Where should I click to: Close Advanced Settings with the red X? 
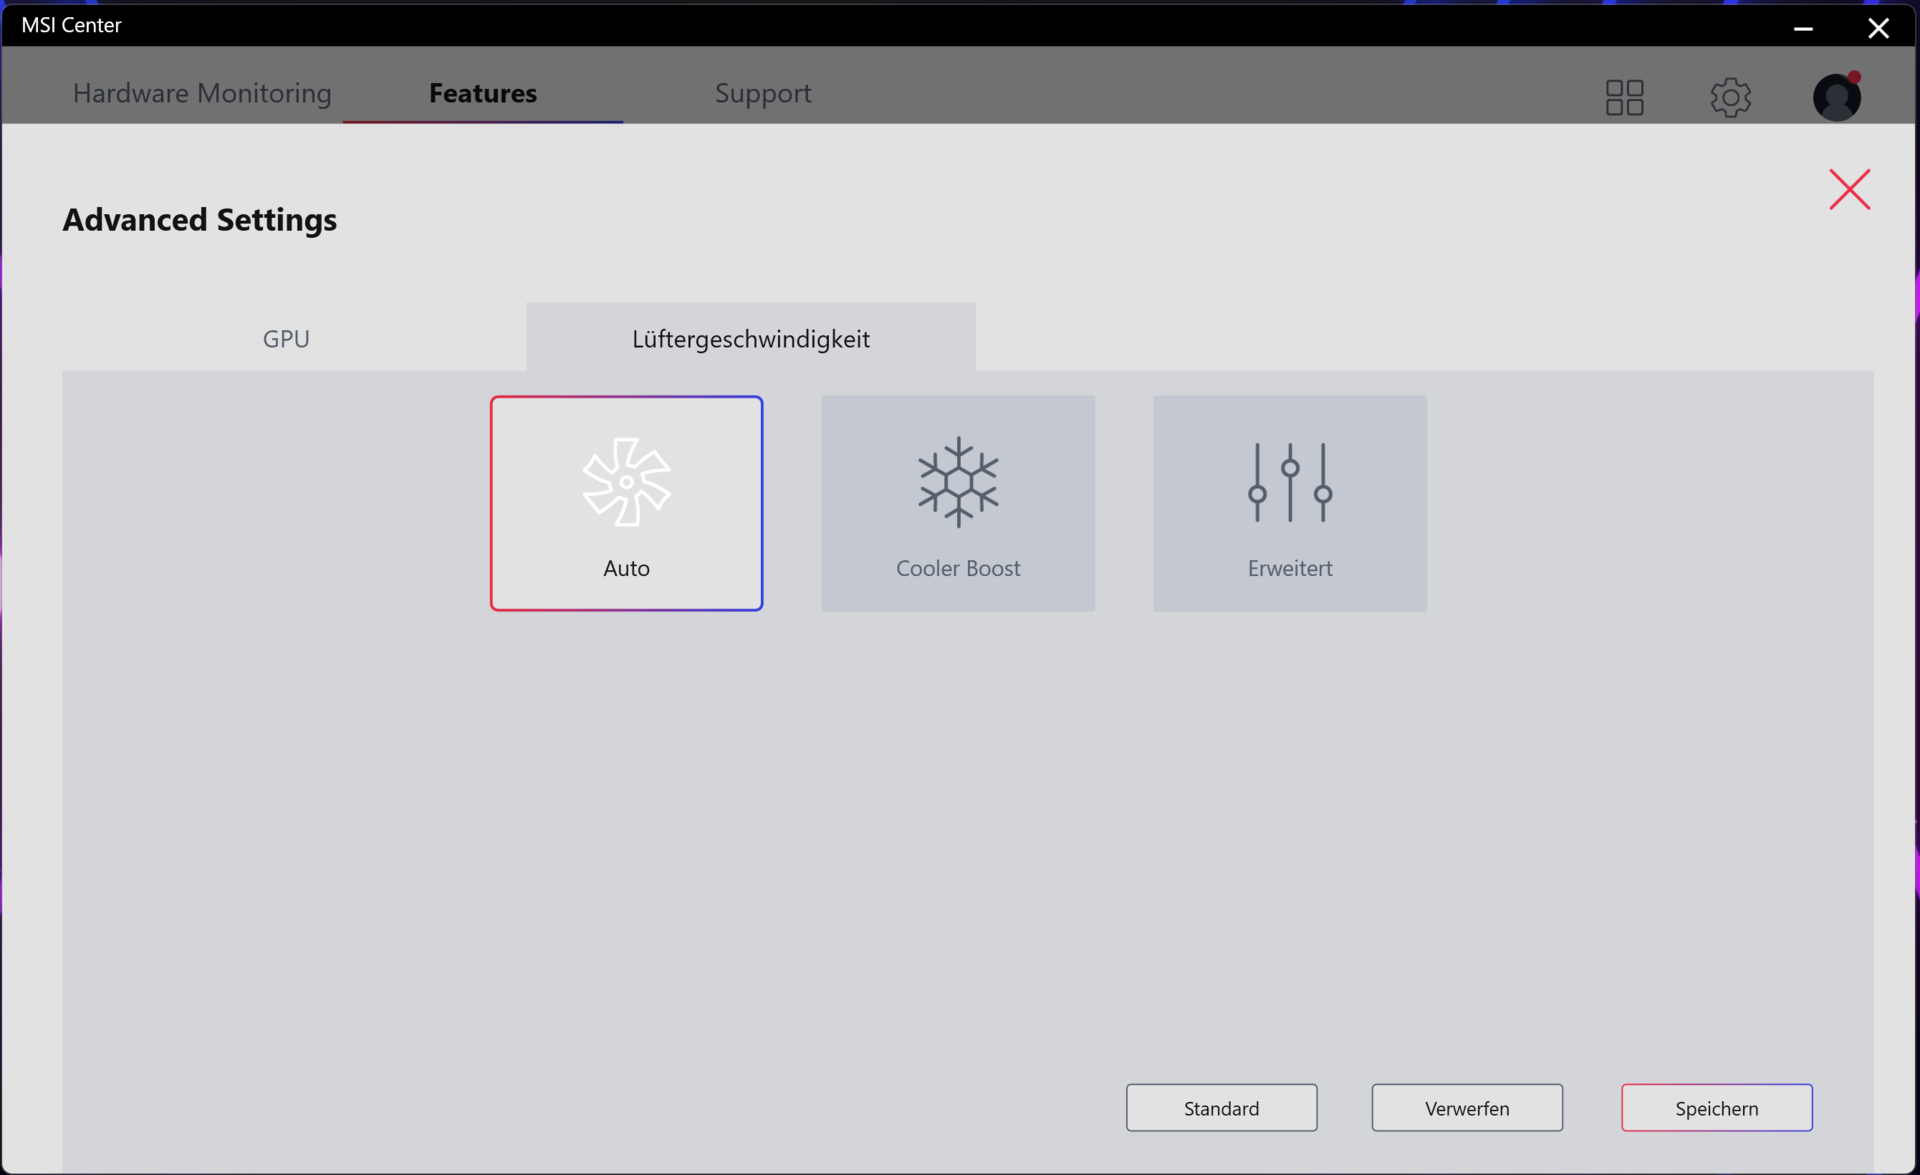[x=1849, y=189]
